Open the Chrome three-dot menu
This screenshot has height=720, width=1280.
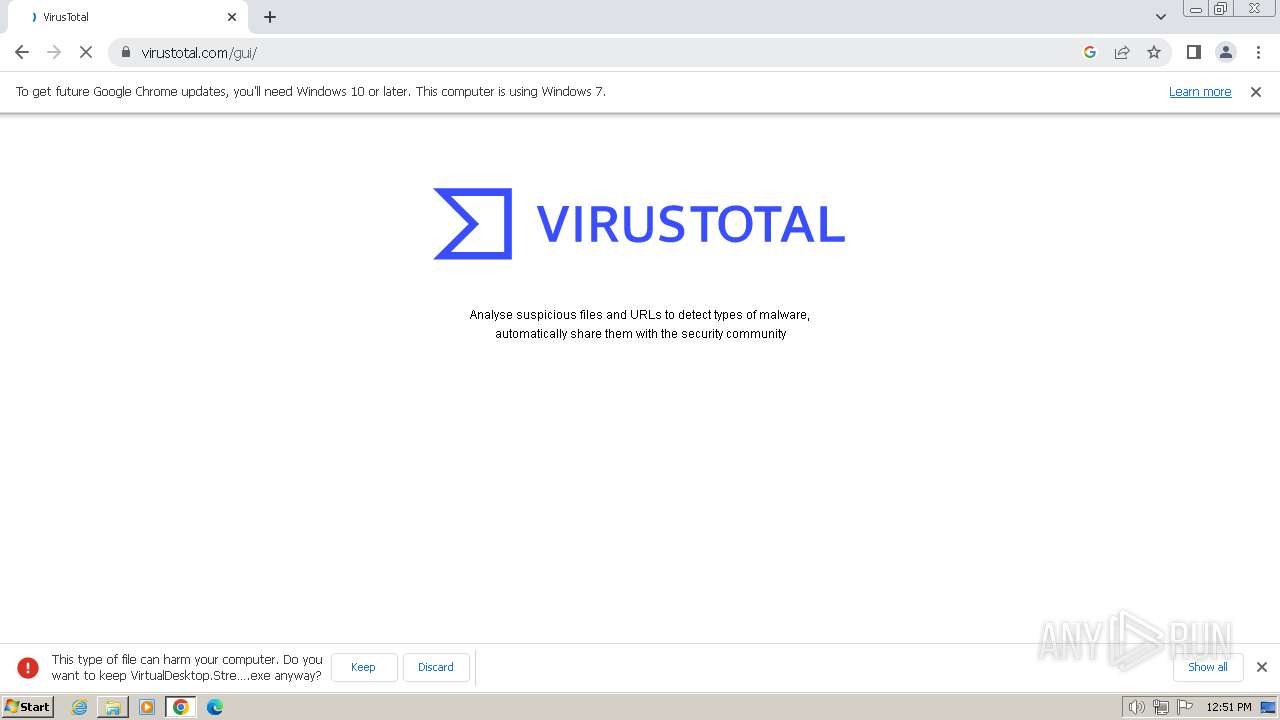click(1258, 52)
